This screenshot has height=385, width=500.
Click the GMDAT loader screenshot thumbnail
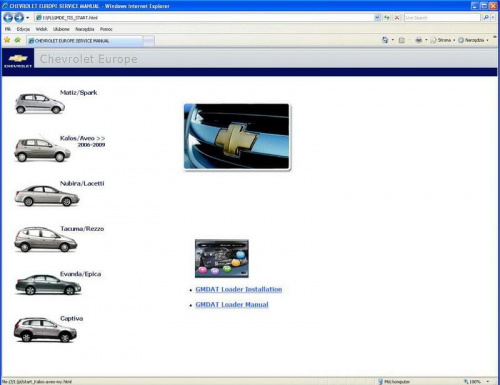click(x=222, y=258)
